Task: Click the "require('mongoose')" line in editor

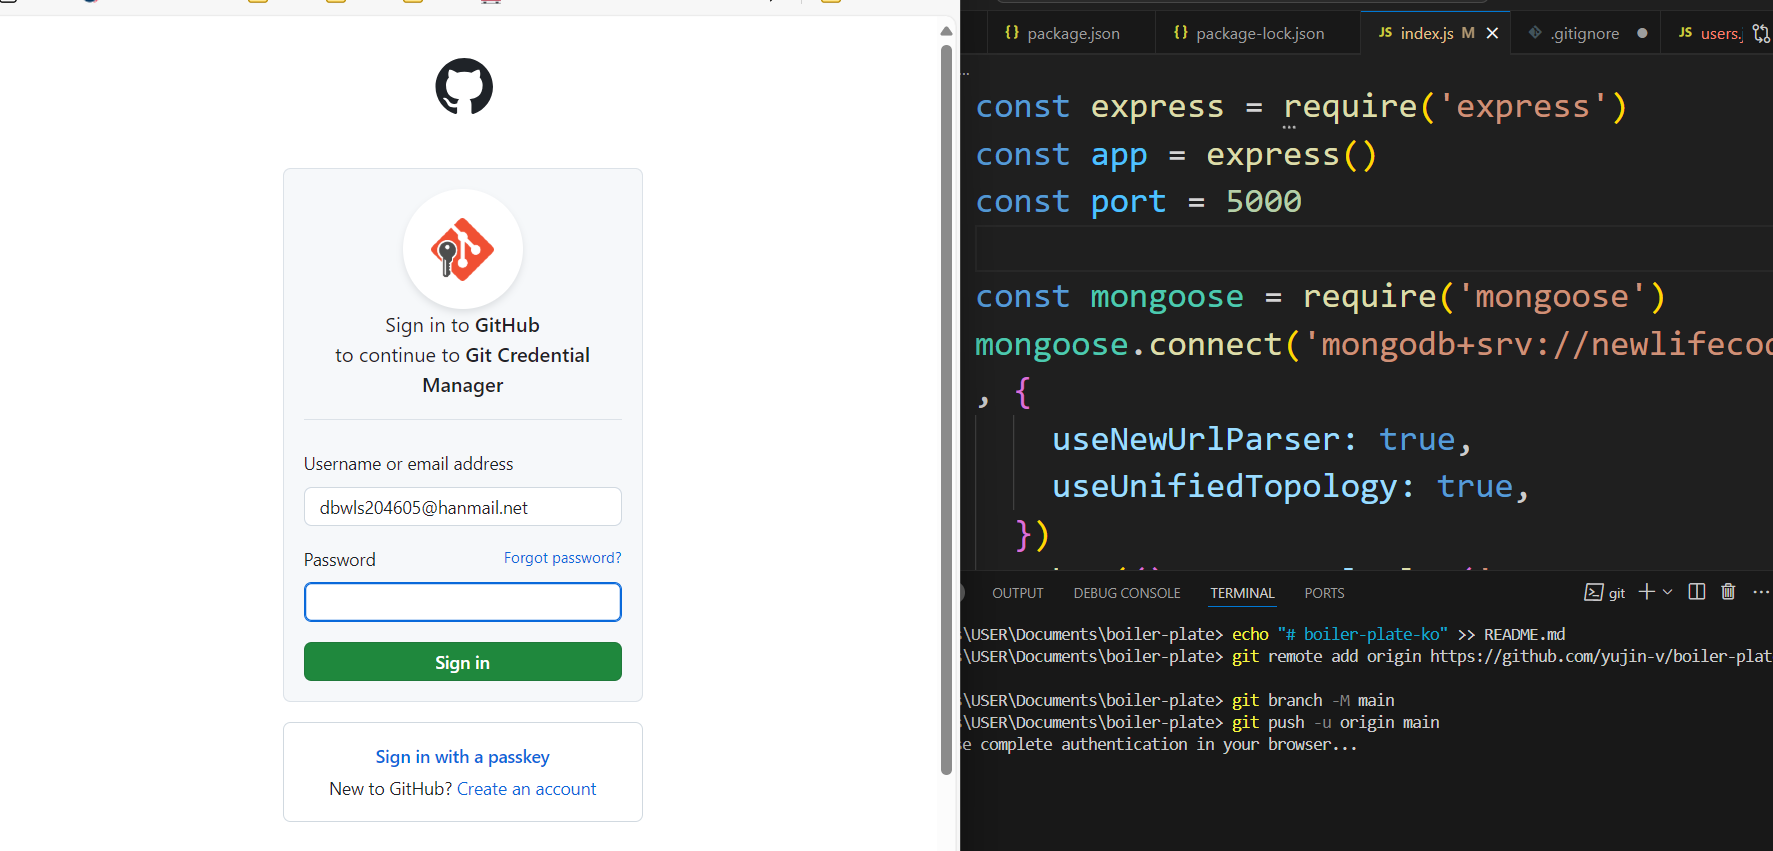Action: (x=1321, y=296)
